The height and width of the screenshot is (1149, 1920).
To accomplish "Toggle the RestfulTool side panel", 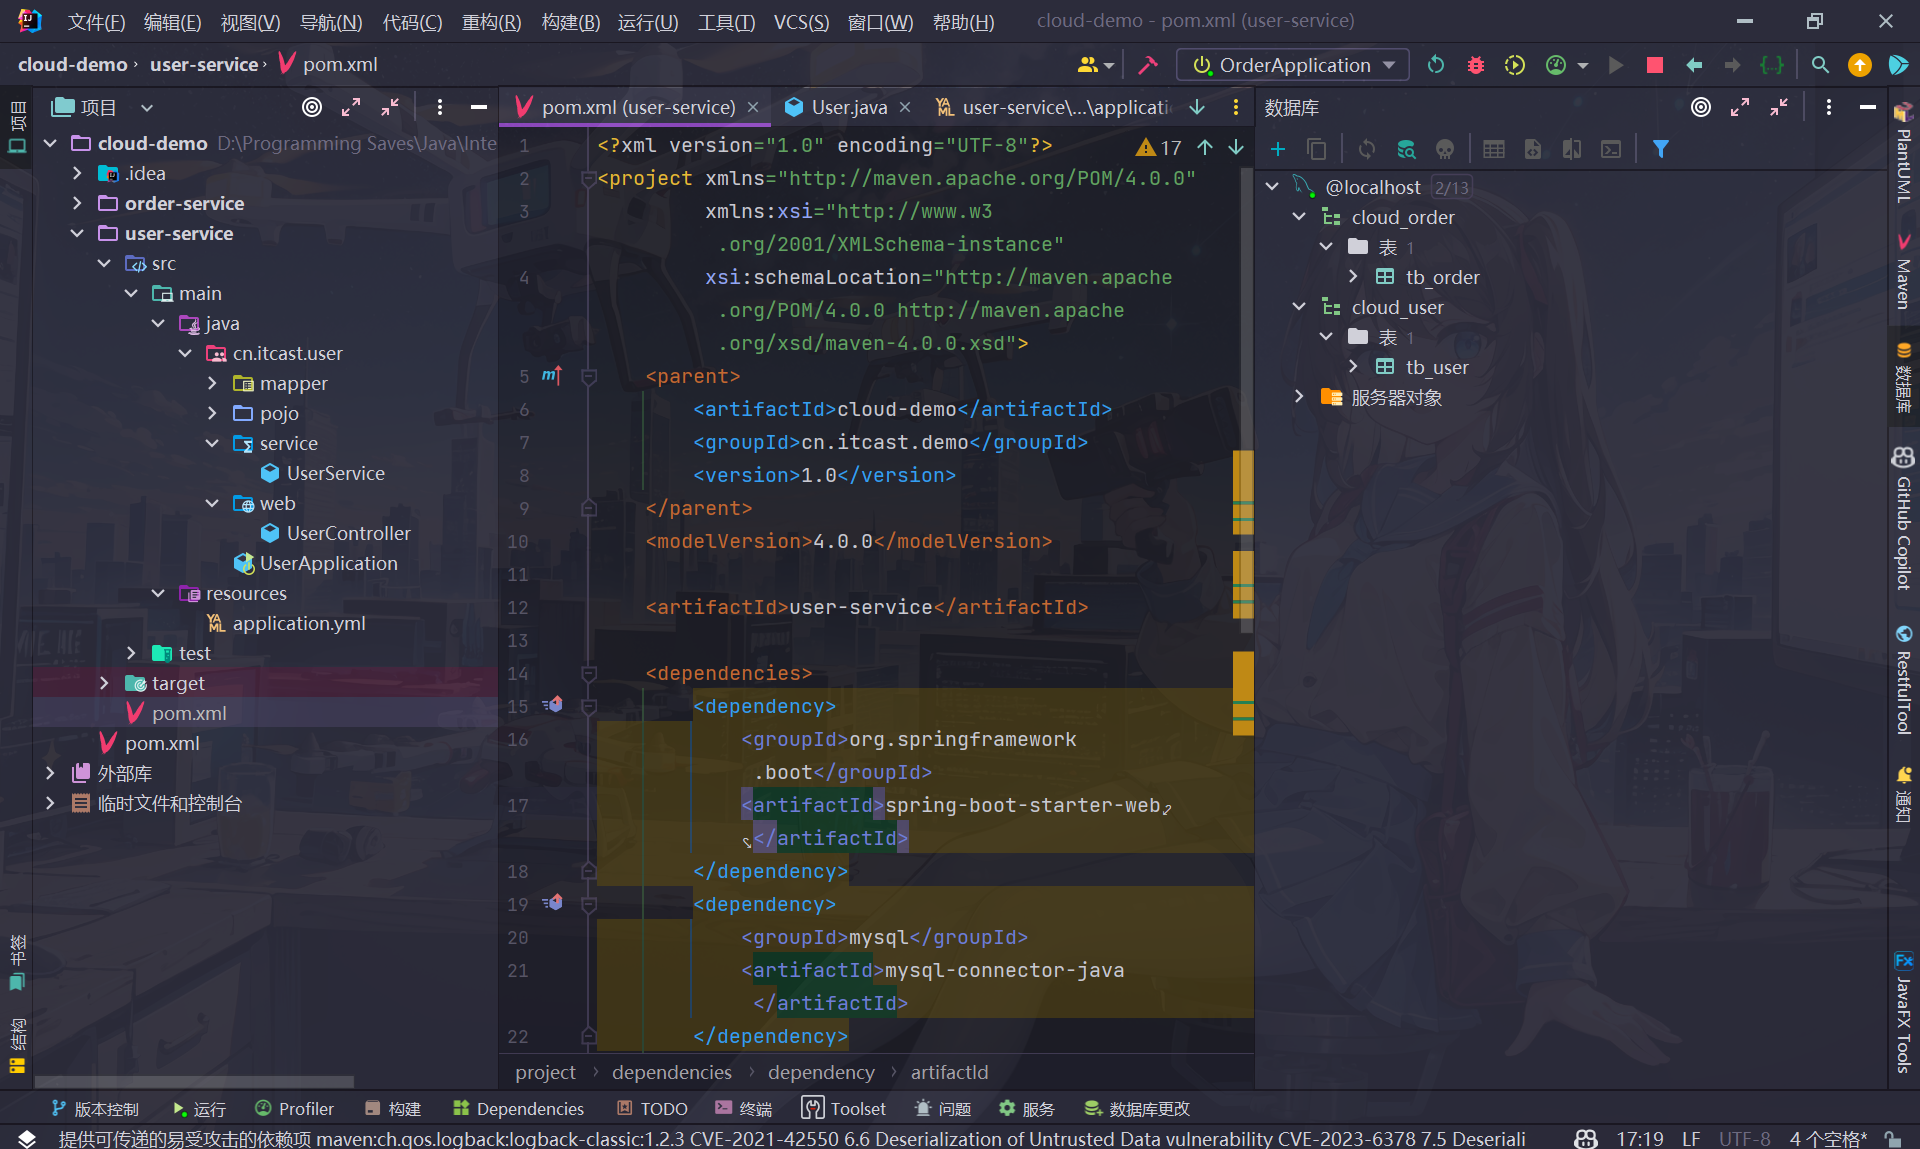I will (1903, 680).
